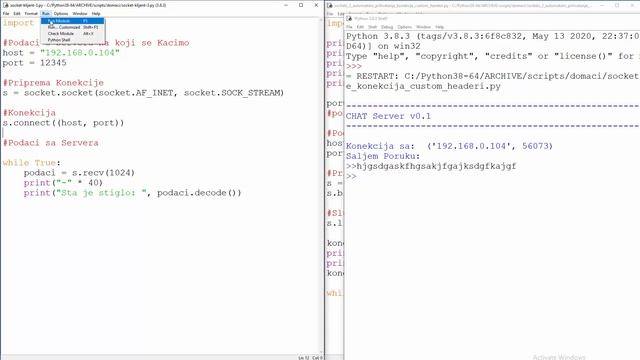Open Help menu in socket-klijent editor
Viewport: 640px width, 360px height.
96,13
